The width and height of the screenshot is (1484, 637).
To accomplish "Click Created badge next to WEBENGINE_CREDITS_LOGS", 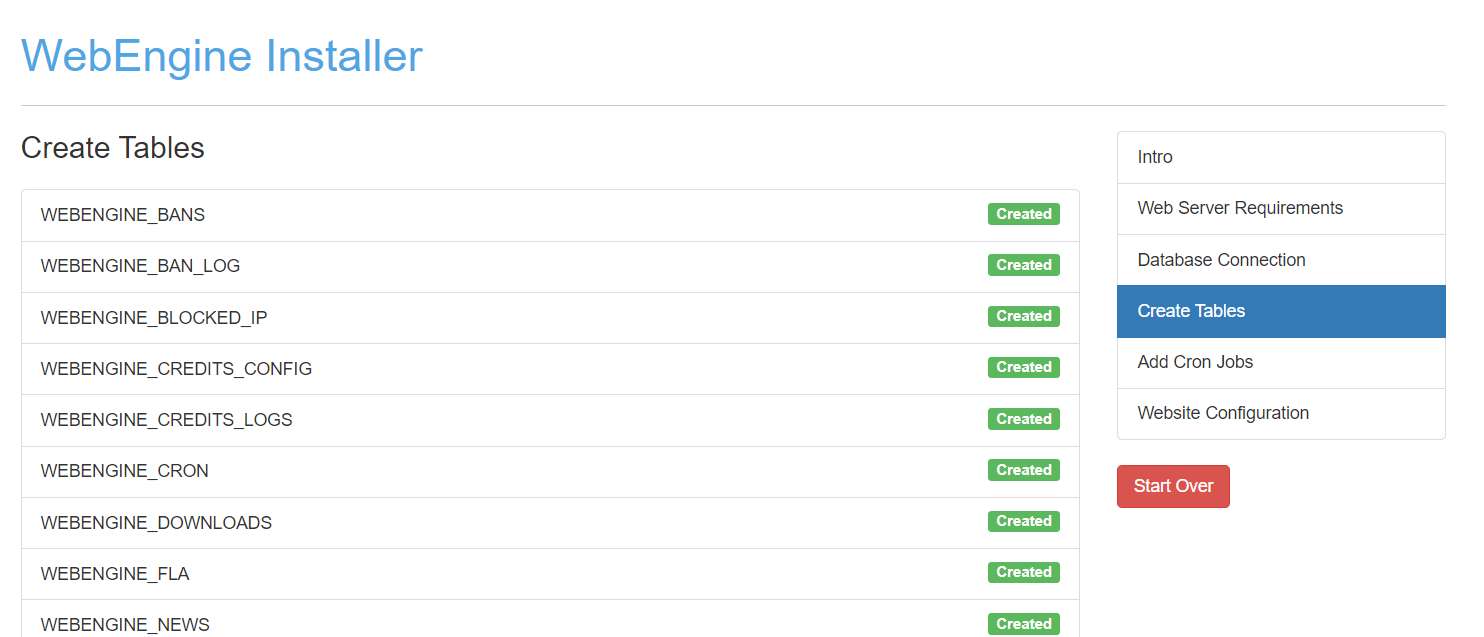I will tap(1023, 419).
